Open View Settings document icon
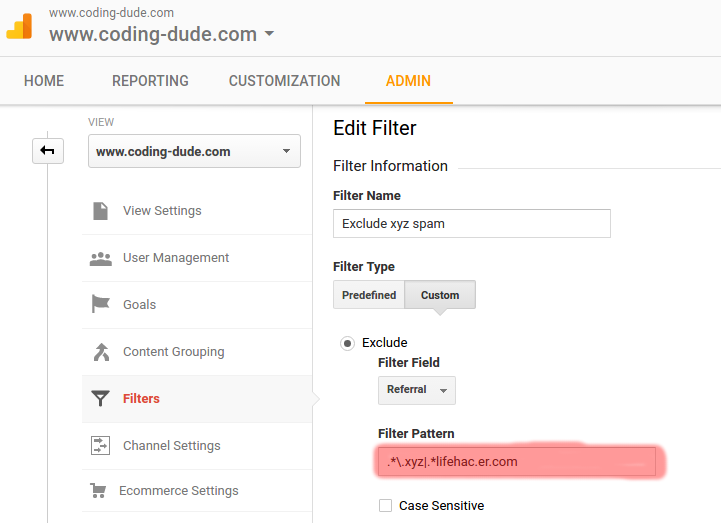The height and width of the screenshot is (523, 721). tap(100, 211)
